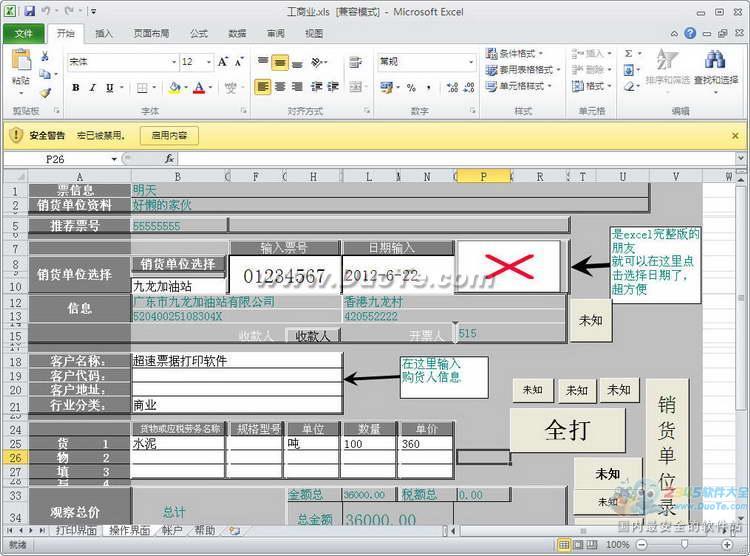Apply Percent Style formatting
The image size is (750, 556).
(411, 88)
